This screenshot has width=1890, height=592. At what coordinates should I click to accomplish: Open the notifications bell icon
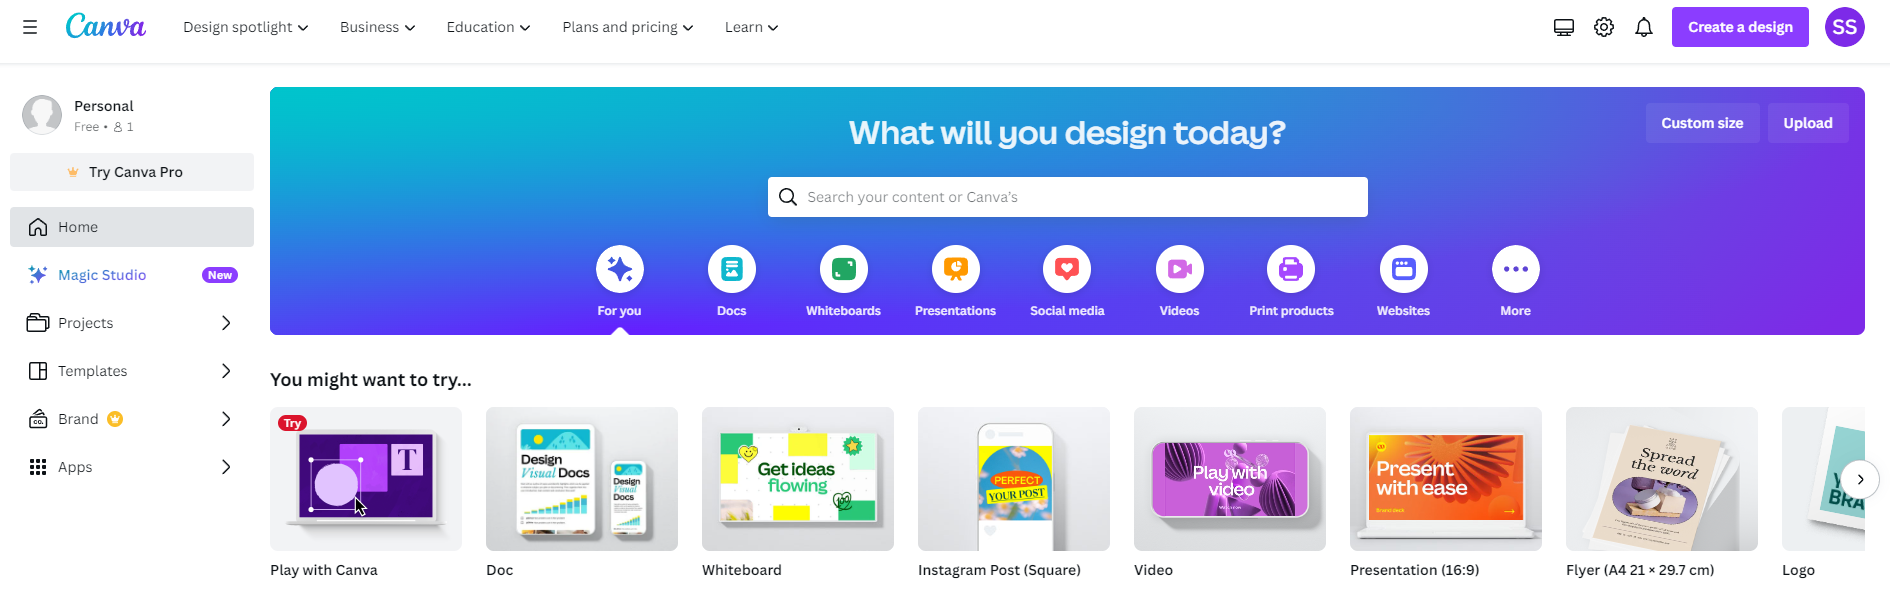pyautogui.click(x=1644, y=27)
